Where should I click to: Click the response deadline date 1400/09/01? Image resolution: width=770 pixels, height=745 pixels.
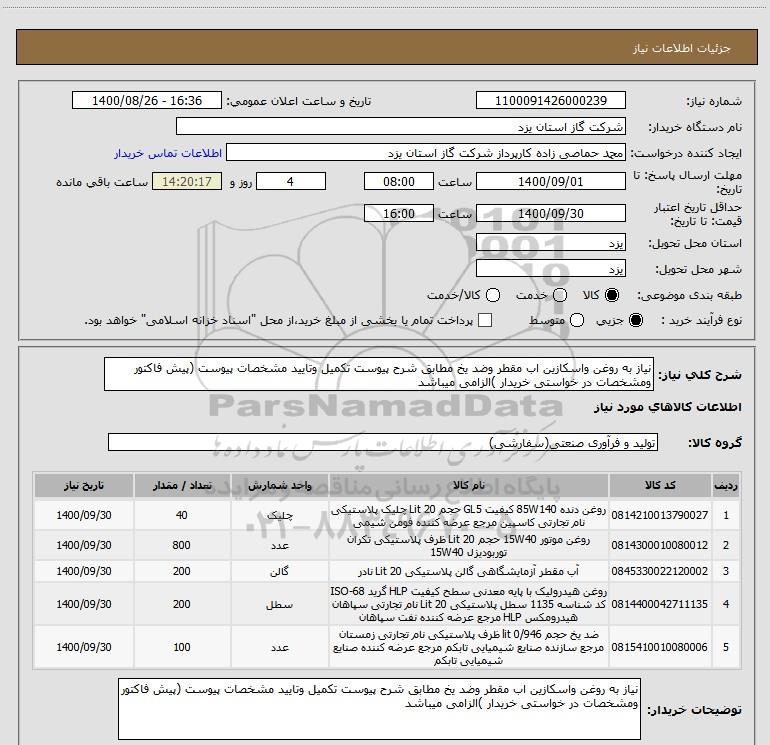[550, 181]
